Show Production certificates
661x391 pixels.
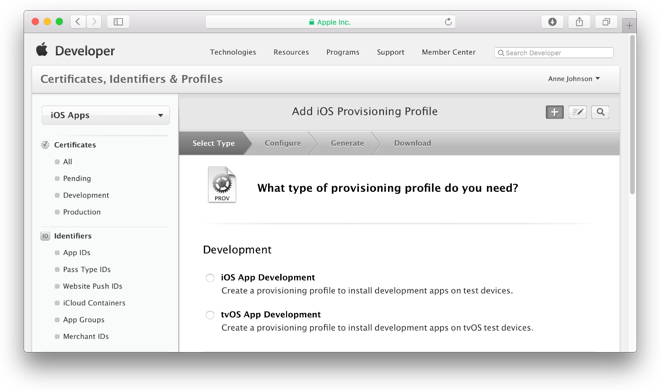click(x=82, y=212)
